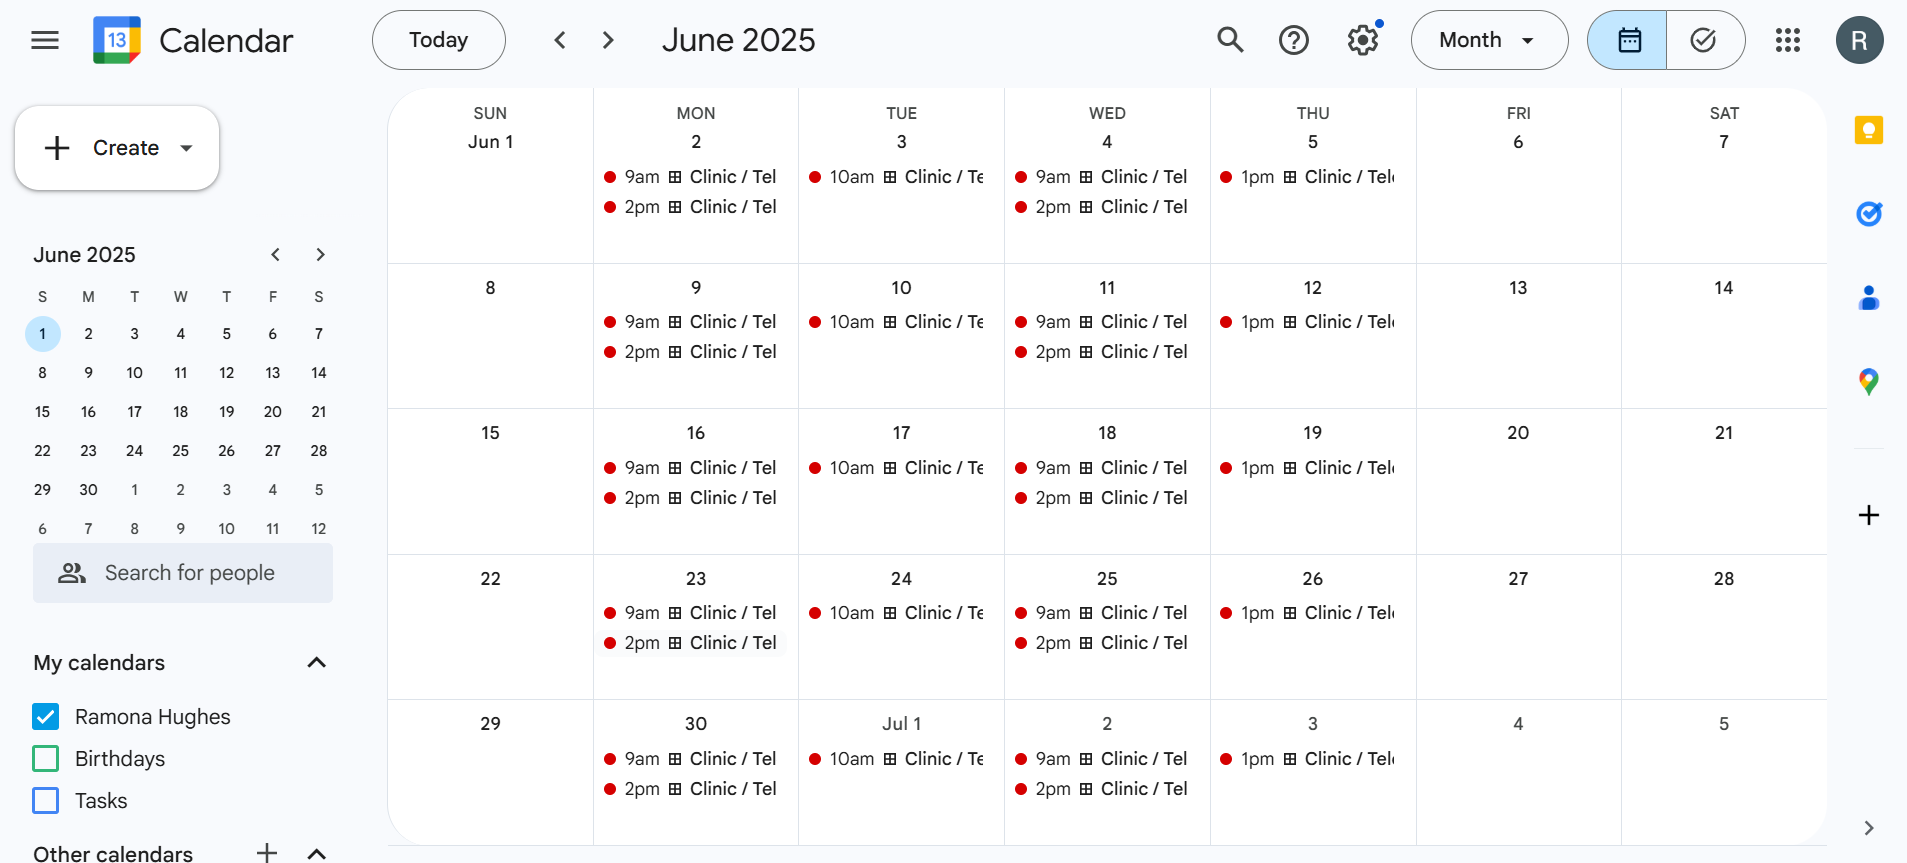This screenshot has width=1907, height=863.
Task: Switch to the Tasks view tab
Action: [x=1704, y=40]
